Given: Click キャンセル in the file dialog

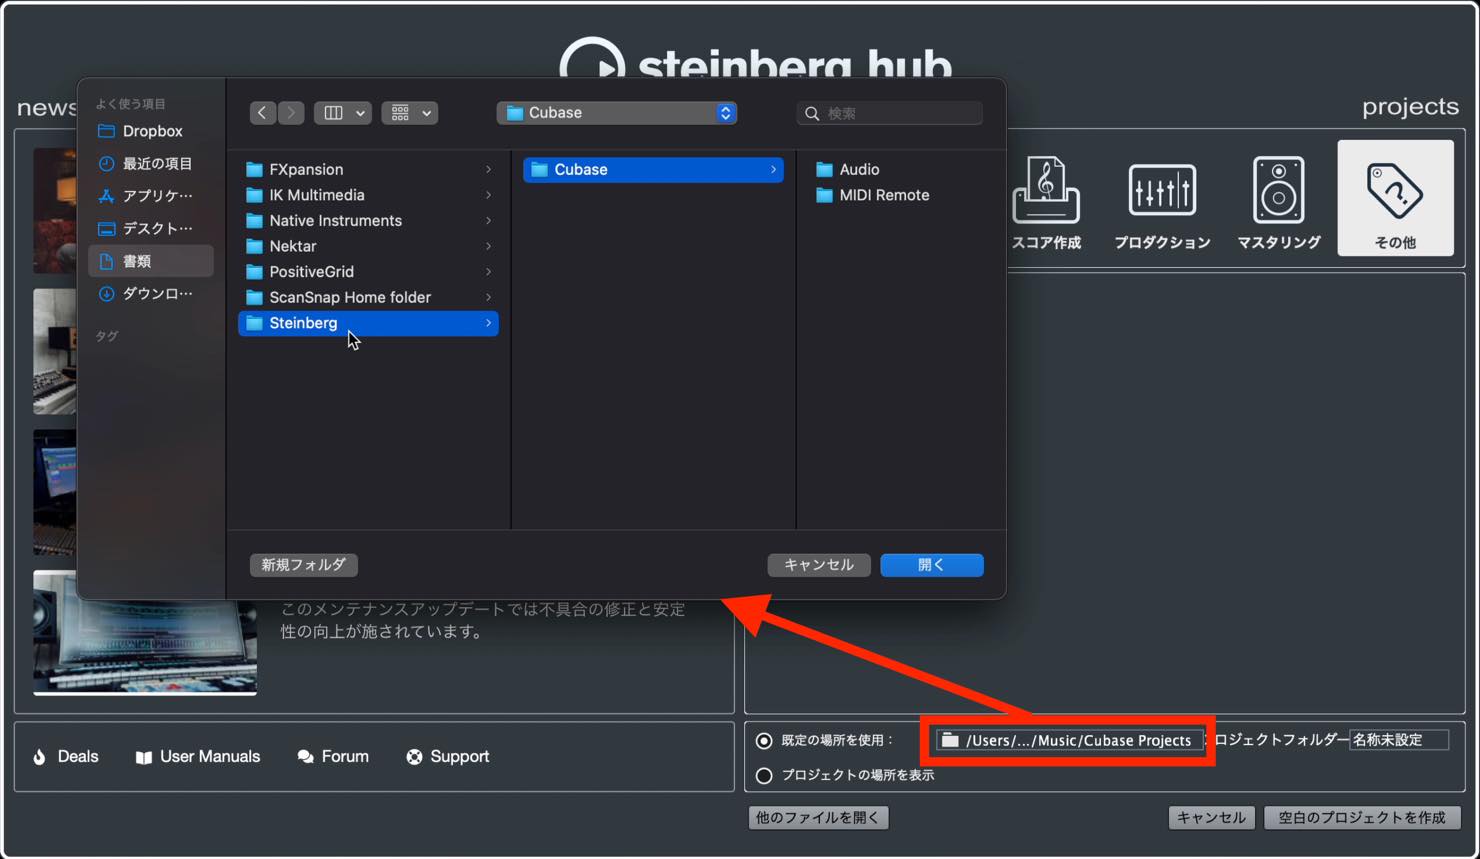Looking at the screenshot, I should (x=819, y=565).
